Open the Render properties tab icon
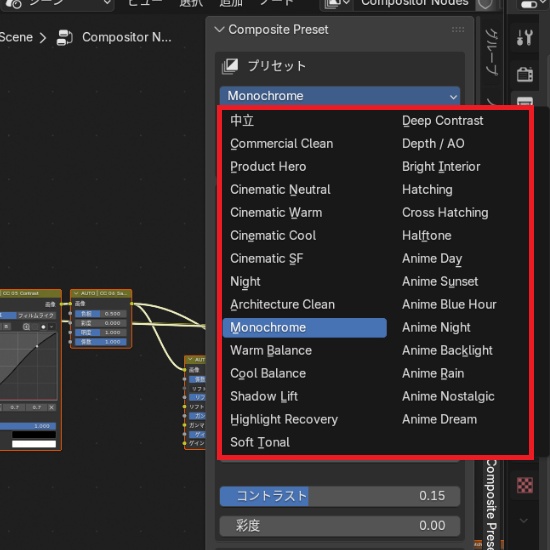 pyautogui.click(x=524, y=74)
